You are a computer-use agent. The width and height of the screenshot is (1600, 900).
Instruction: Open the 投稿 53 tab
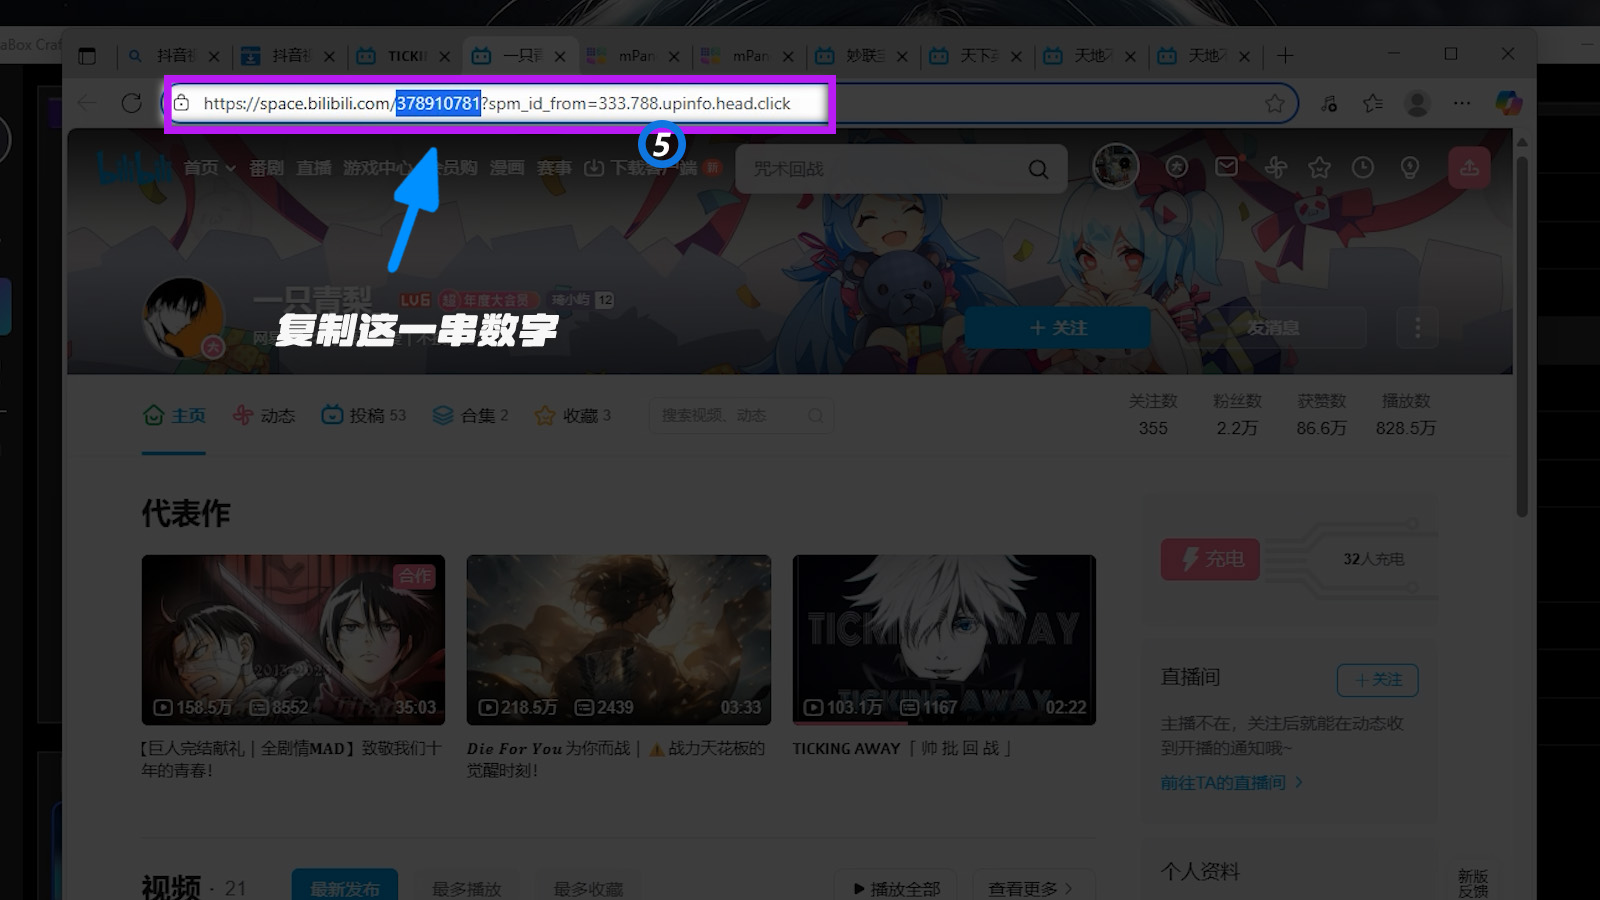(x=363, y=415)
